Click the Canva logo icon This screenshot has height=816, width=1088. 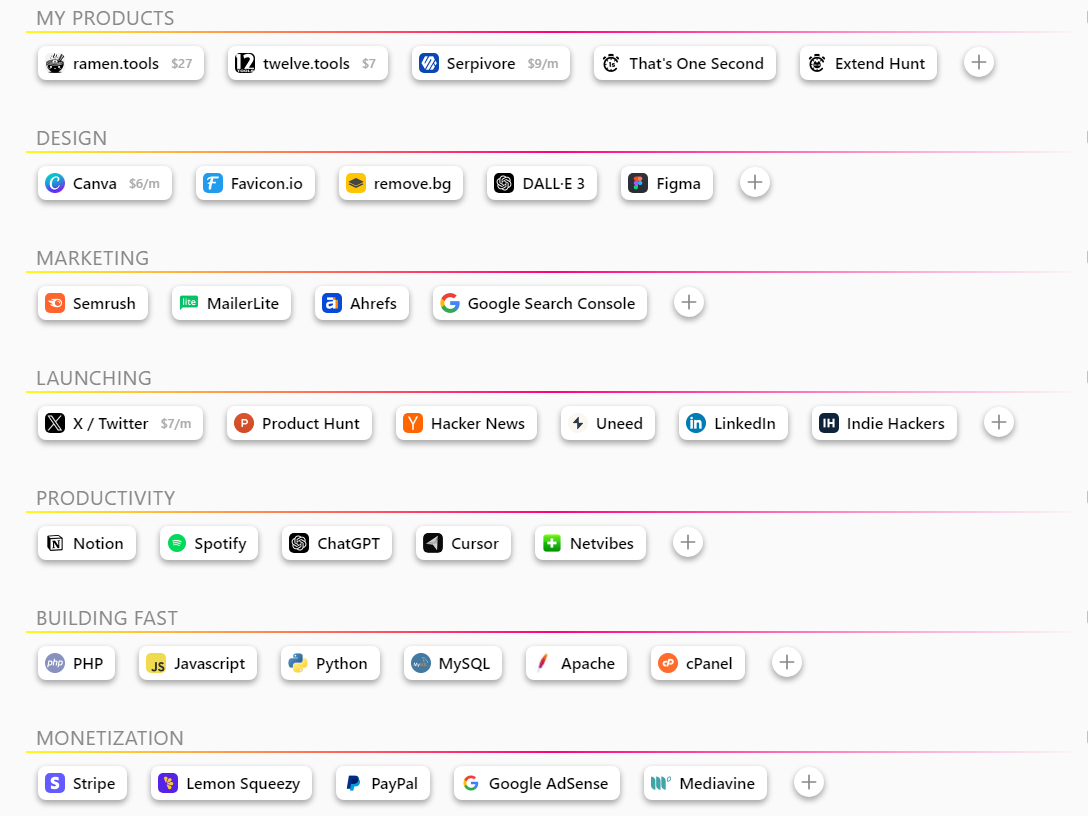click(x=55, y=183)
